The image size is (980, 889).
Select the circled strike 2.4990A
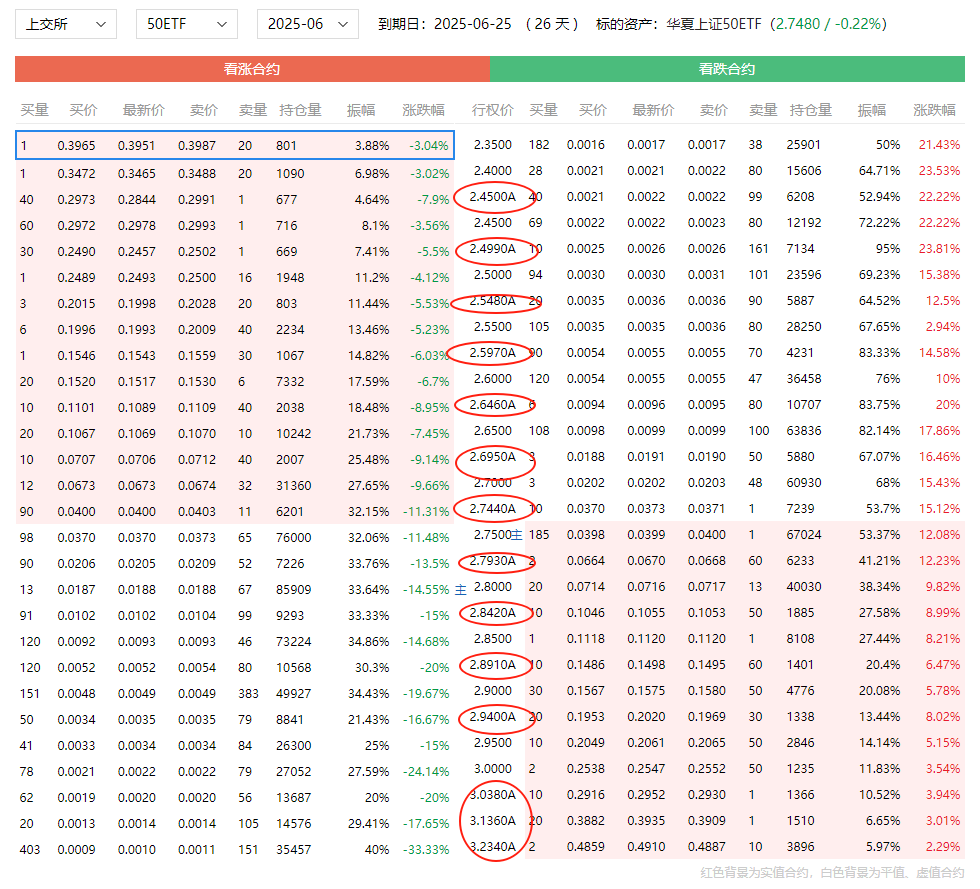click(x=493, y=249)
